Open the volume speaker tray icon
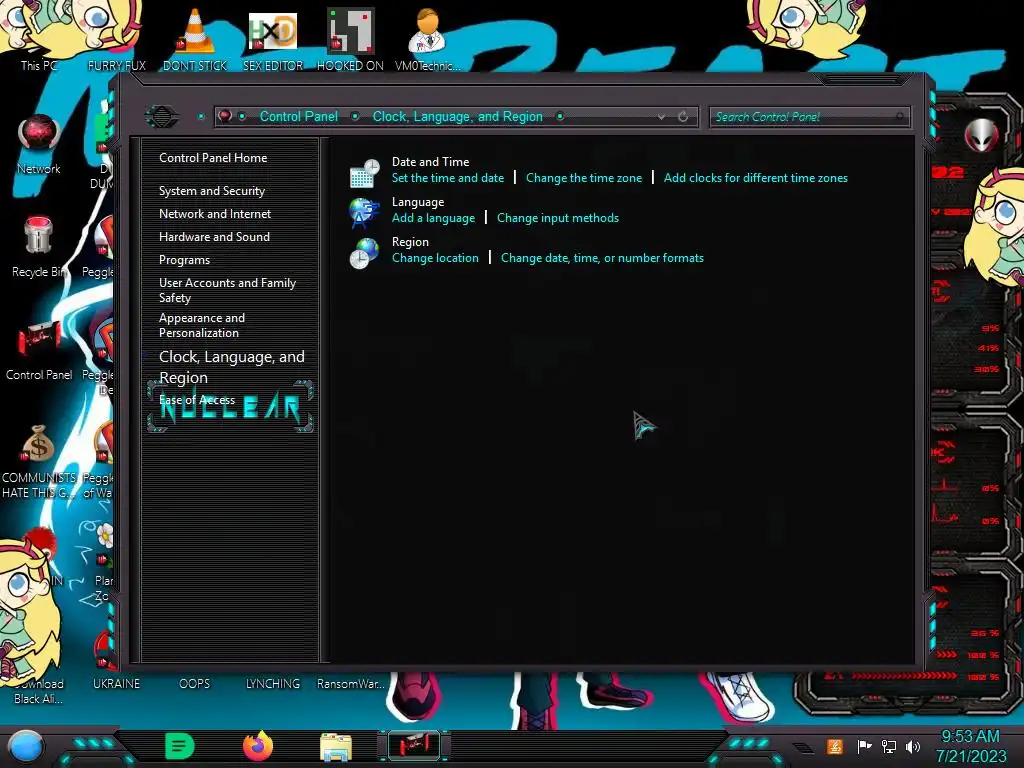The image size is (1024, 768). pos(913,746)
